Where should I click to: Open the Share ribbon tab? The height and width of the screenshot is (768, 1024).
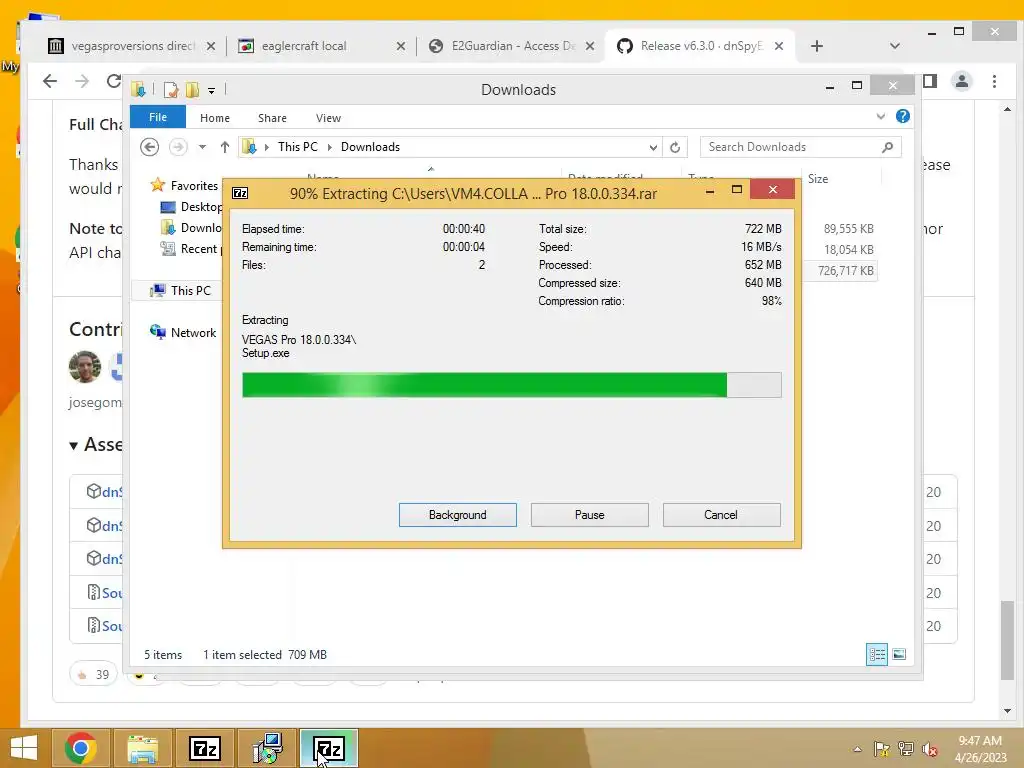(x=272, y=118)
